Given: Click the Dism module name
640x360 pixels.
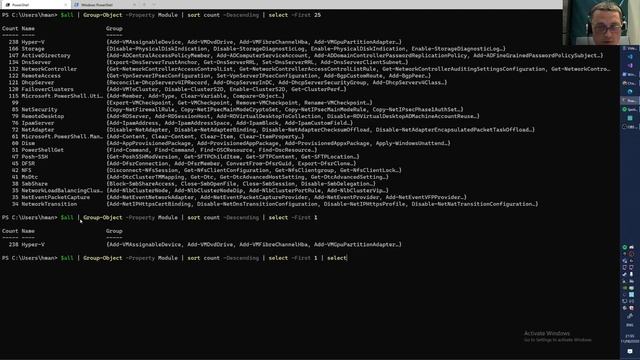Looking at the screenshot, I should point(28,143).
